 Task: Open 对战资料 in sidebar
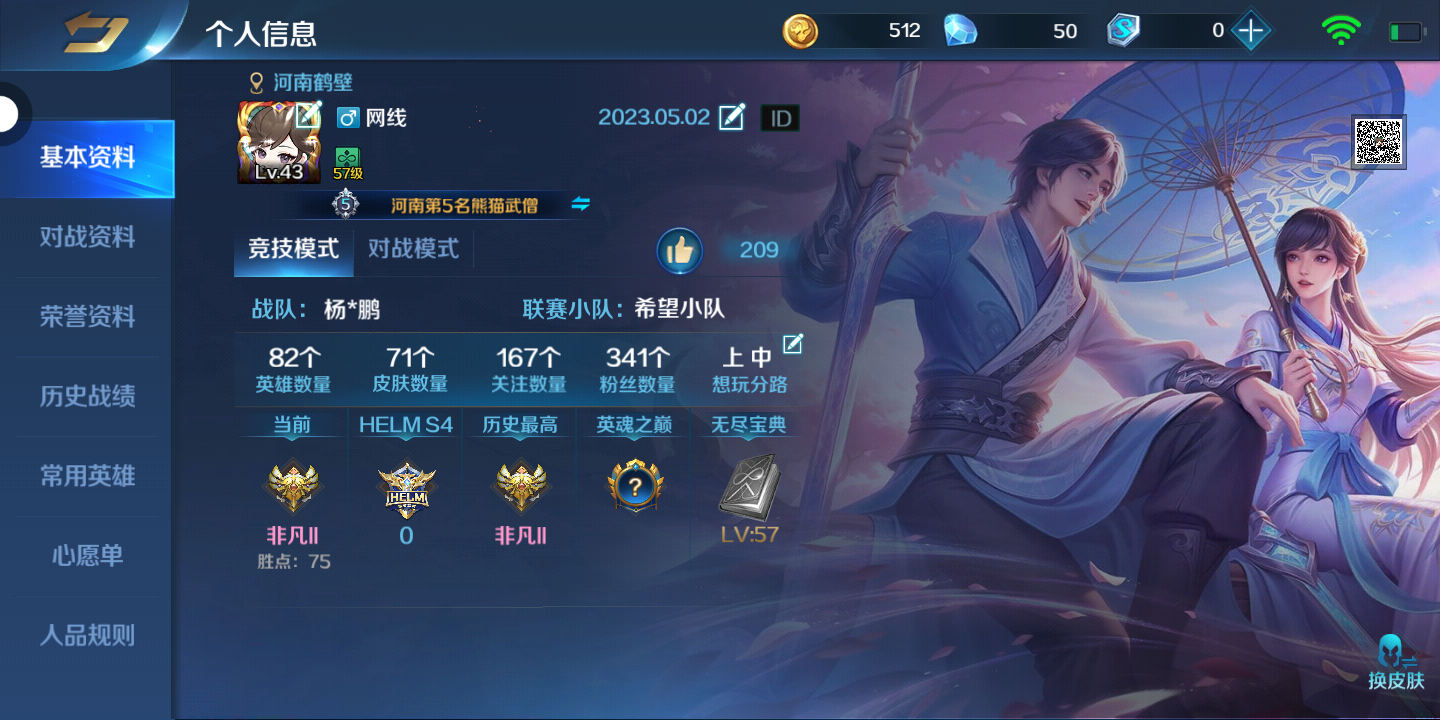click(88, 237)
